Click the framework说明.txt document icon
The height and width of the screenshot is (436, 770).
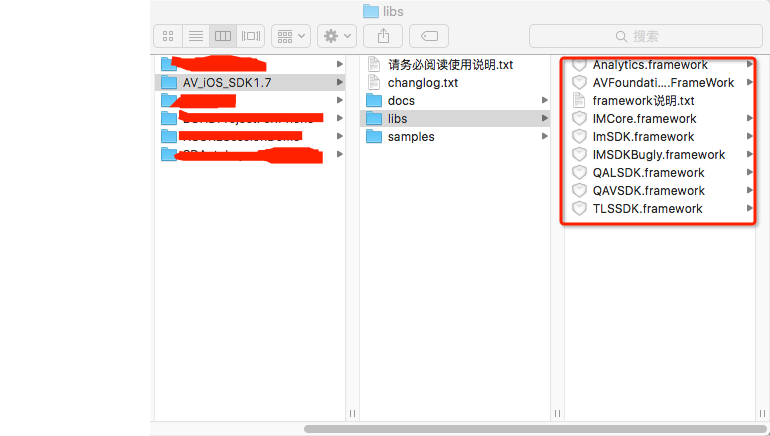(579, 100)
